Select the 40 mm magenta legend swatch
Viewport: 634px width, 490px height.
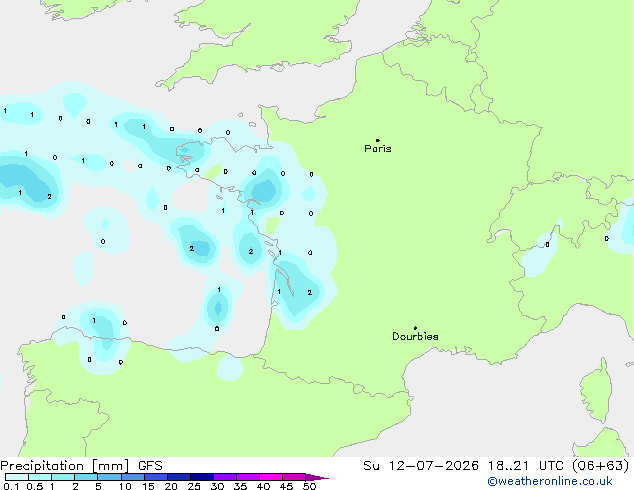coord(271,477)
